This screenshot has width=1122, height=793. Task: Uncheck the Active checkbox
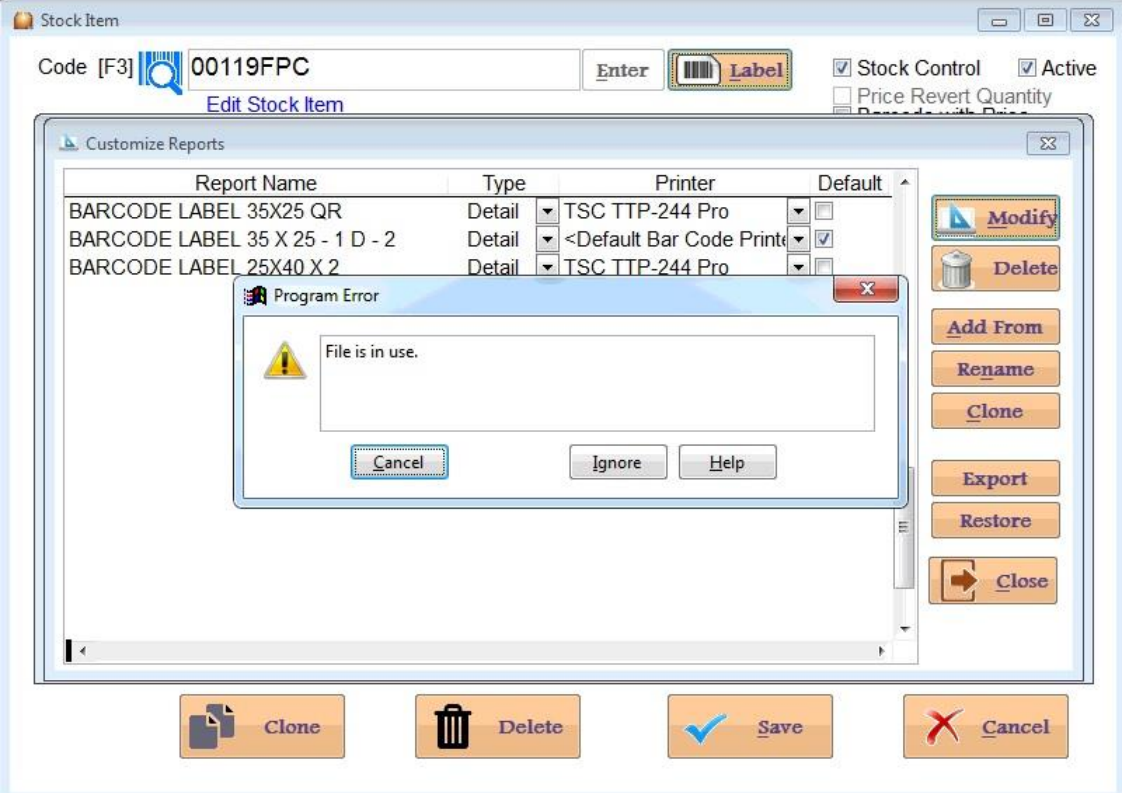click(1027, 69)
